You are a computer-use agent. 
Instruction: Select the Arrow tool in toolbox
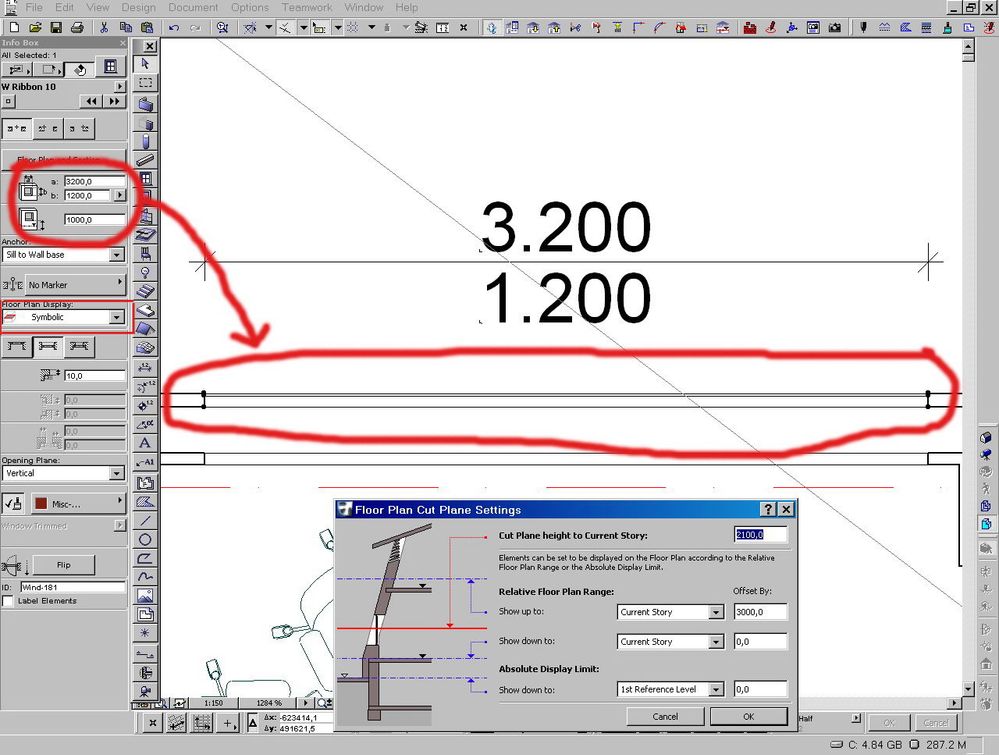pos(145,64)
